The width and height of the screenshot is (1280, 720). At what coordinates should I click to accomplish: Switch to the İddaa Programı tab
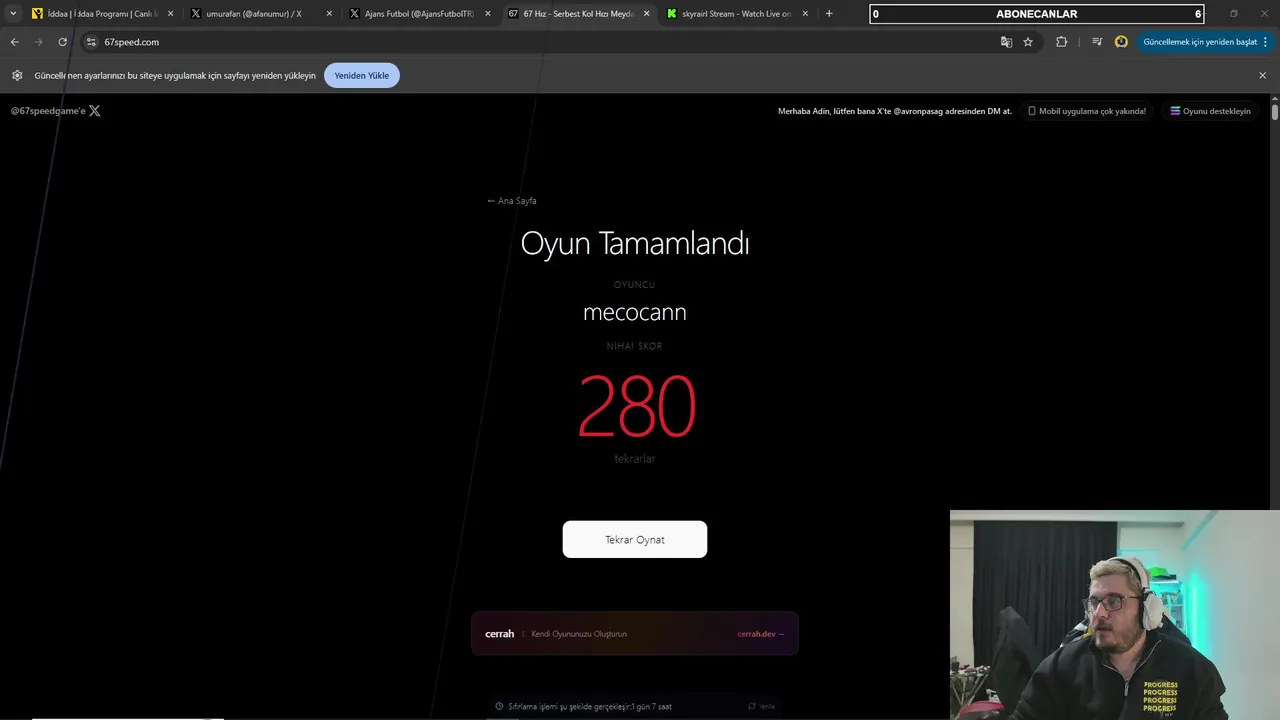point(103,14)
